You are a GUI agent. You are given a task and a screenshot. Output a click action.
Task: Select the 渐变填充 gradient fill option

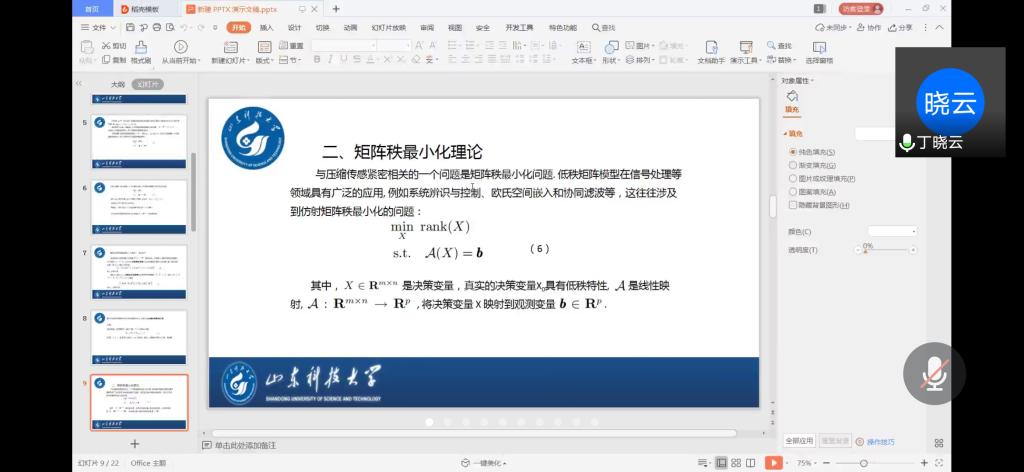793,165
